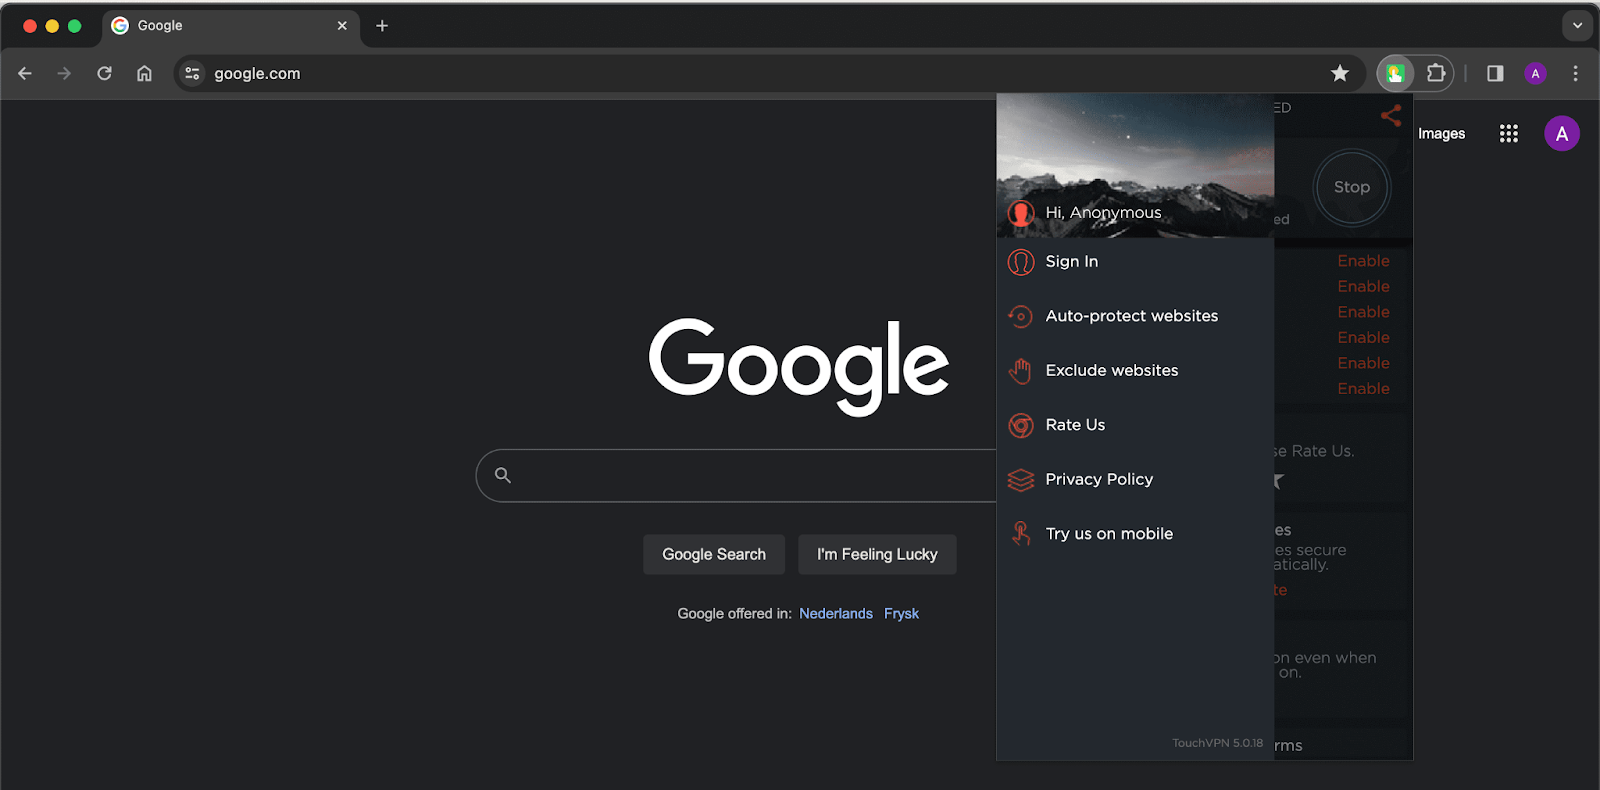Open the Chrome side panel
Screen dimensions: 1600x790
click(1495, 73)
